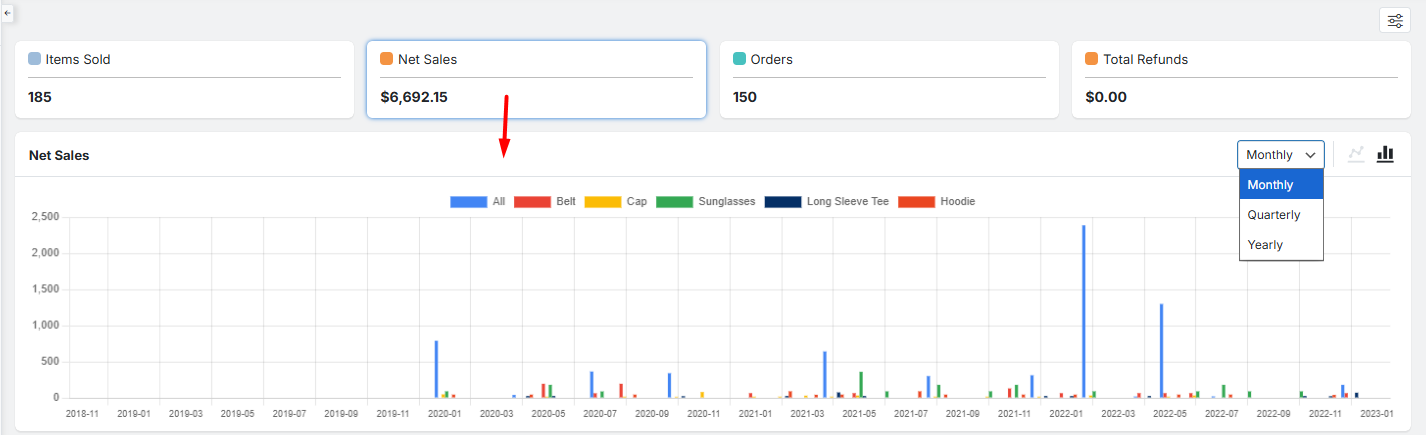
Task: Click the Total Refunds orange square icon
Action: point(1092,59)
